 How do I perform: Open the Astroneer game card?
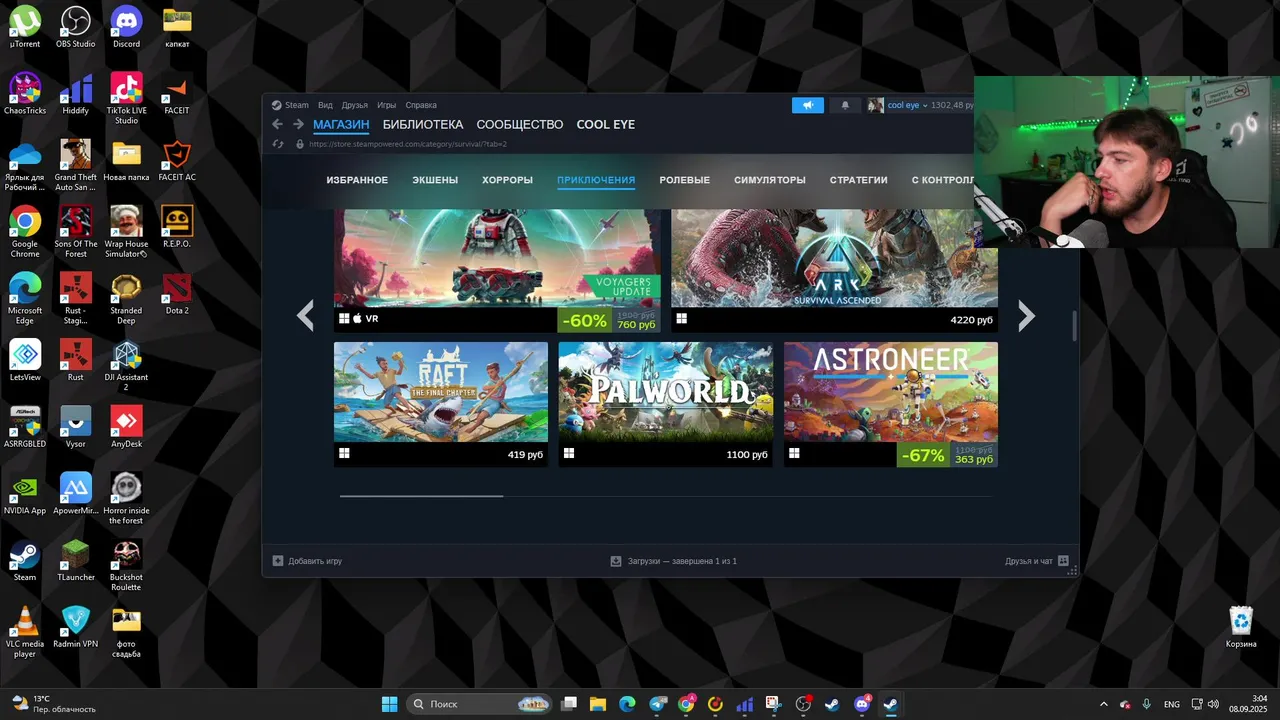point(890,404)
